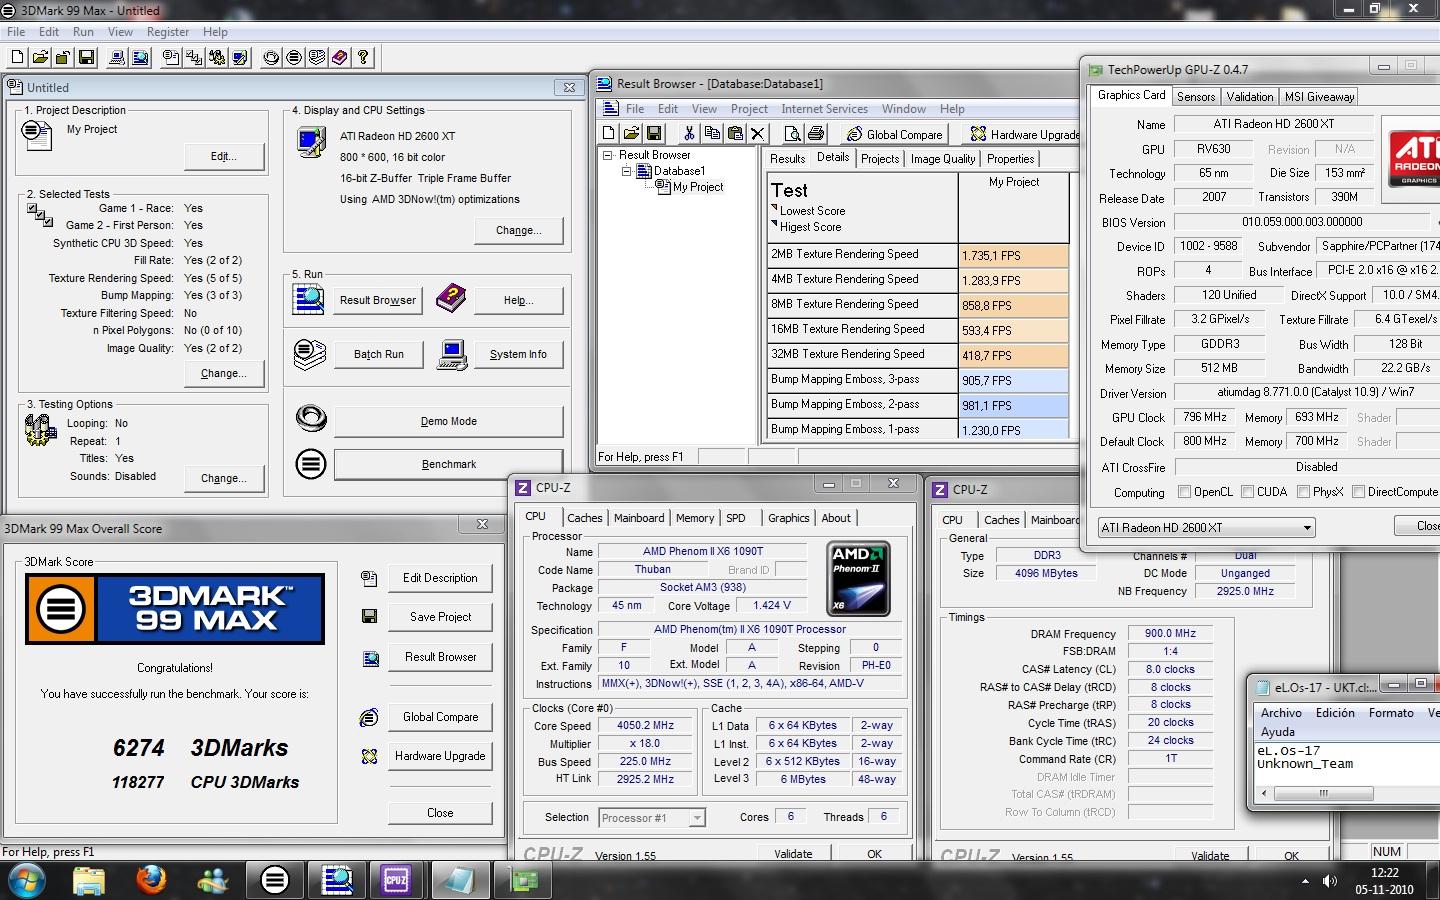Click the New project icon in 3DMark toolbar
The width and height of the screenshot is (1440, 900).
(17, 57)
